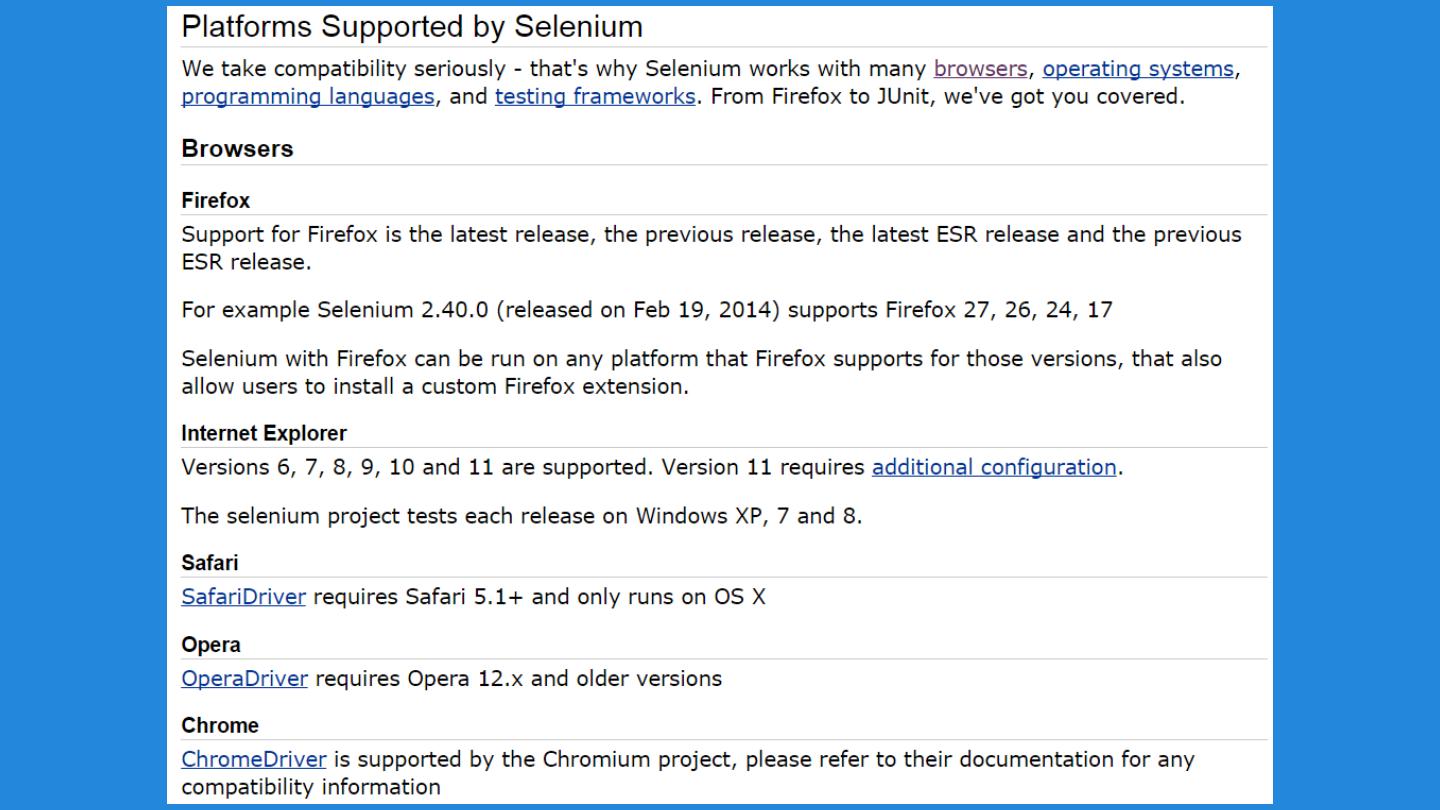
Task: Click the Browsers section heading
Action: (x=237, y=149)
